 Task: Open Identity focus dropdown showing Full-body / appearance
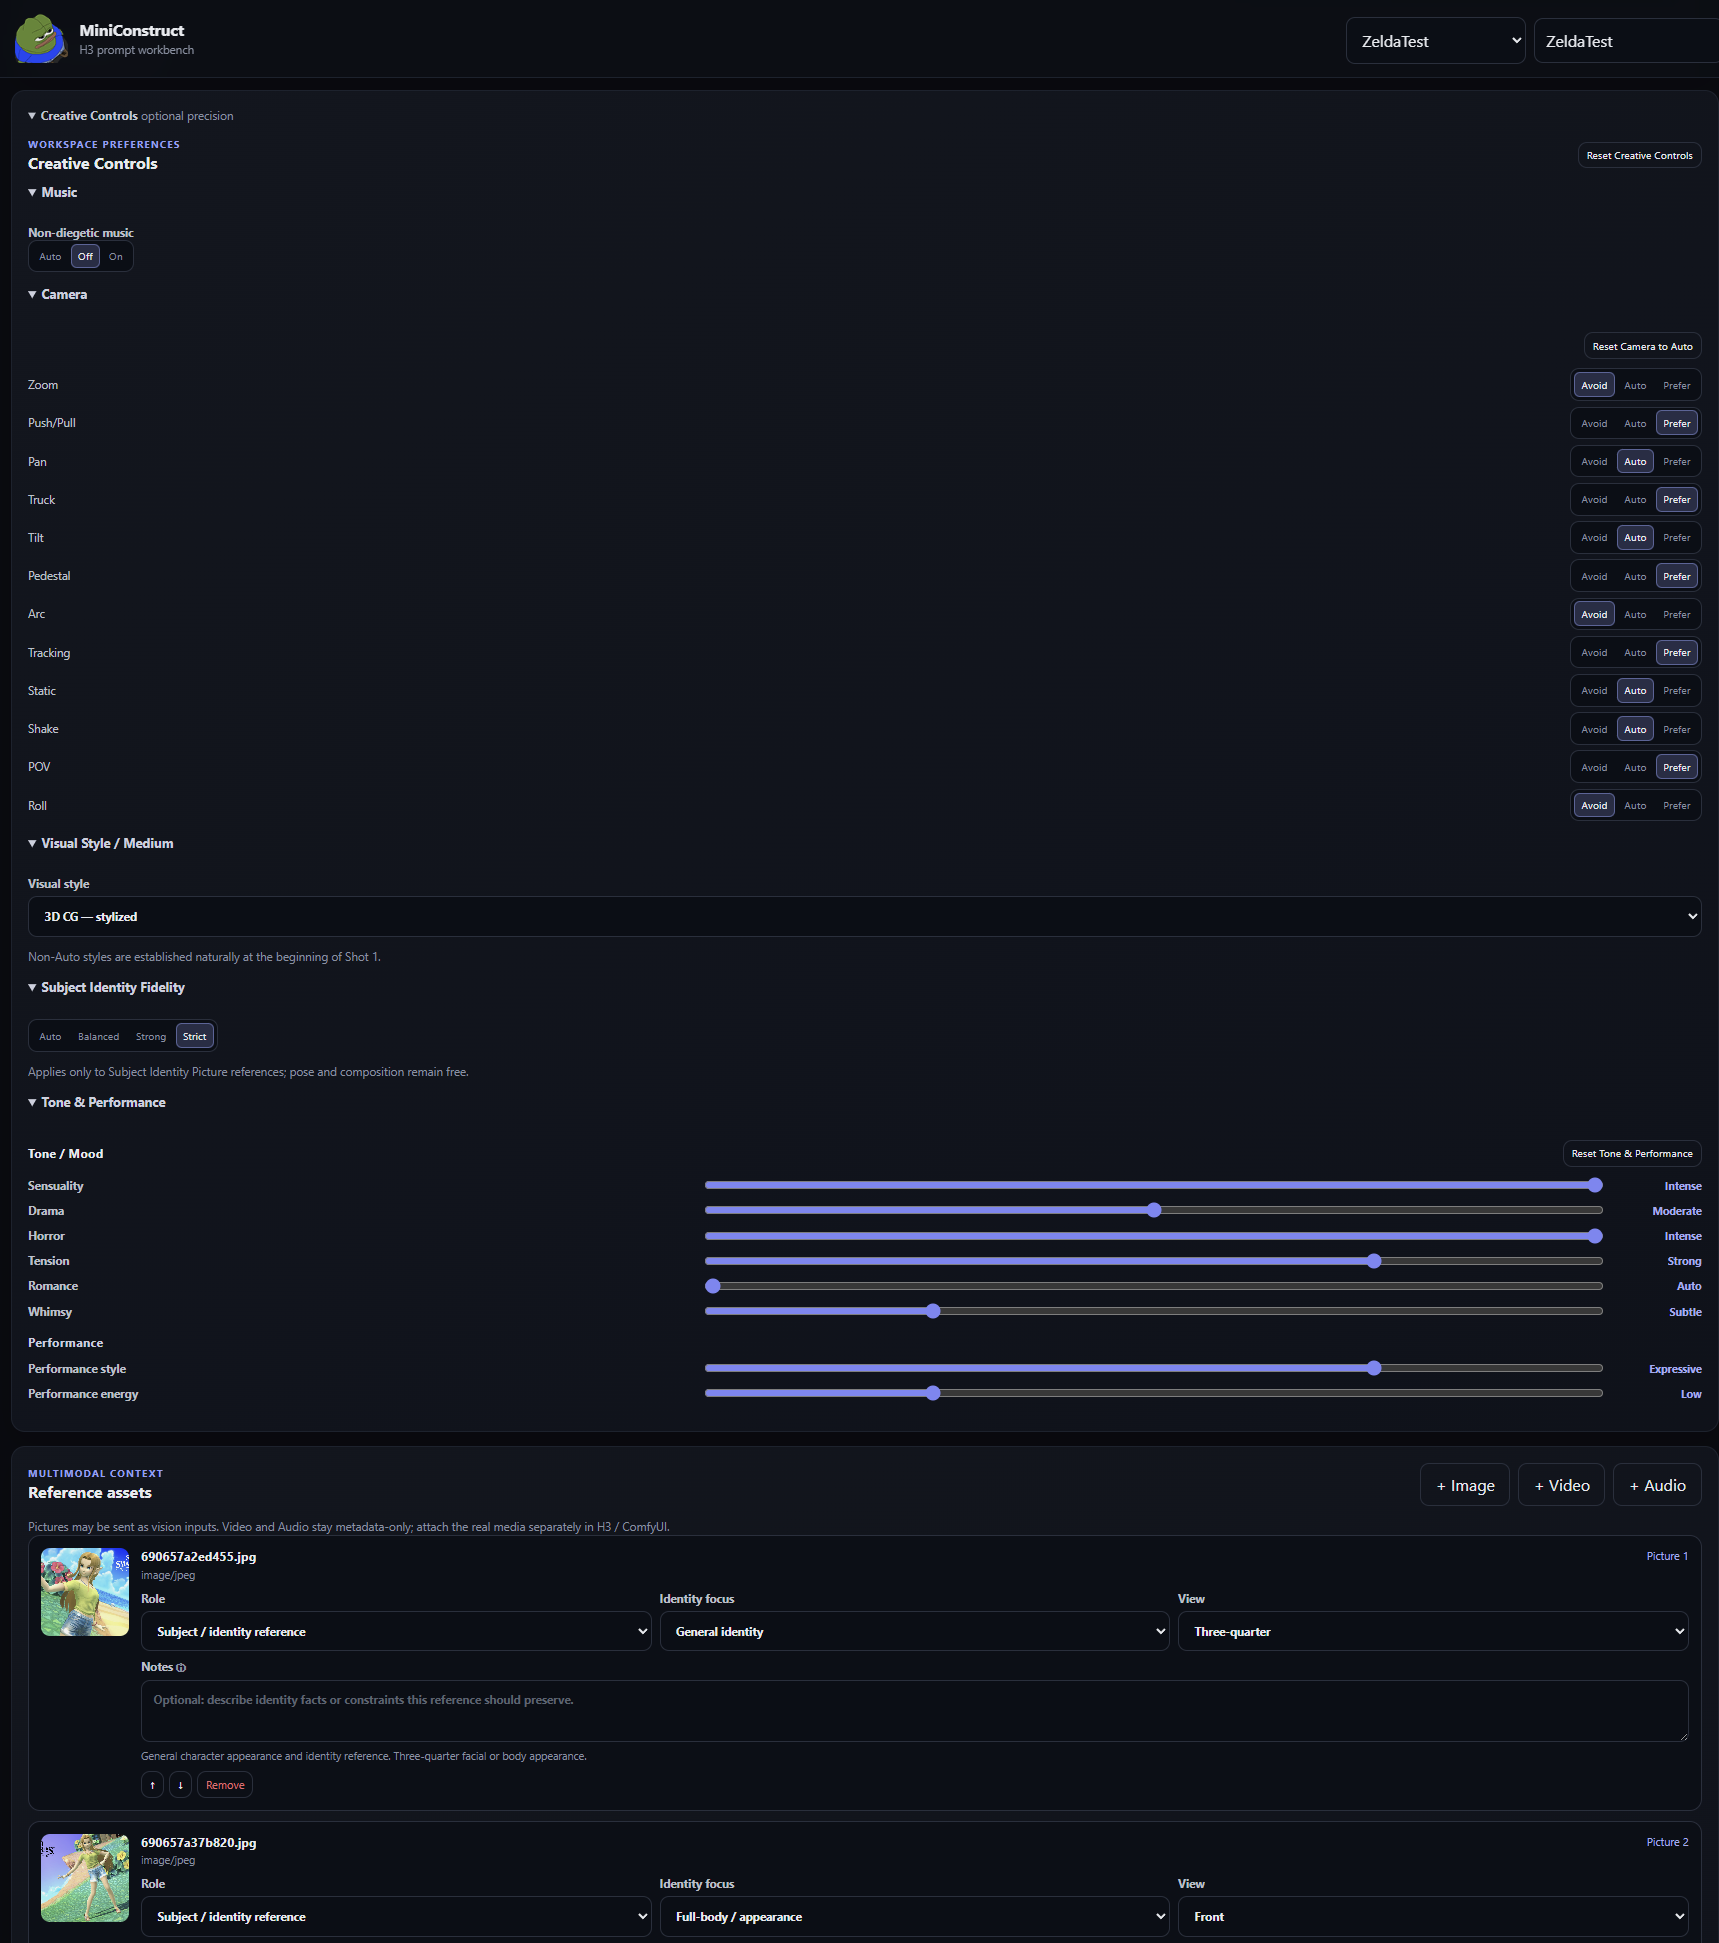click(x=914, y=1917)
